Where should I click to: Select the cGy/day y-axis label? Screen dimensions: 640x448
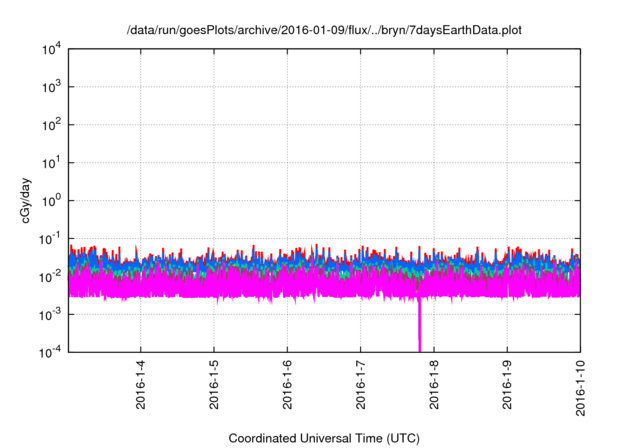pyautogui.click(x=25, y=200)
